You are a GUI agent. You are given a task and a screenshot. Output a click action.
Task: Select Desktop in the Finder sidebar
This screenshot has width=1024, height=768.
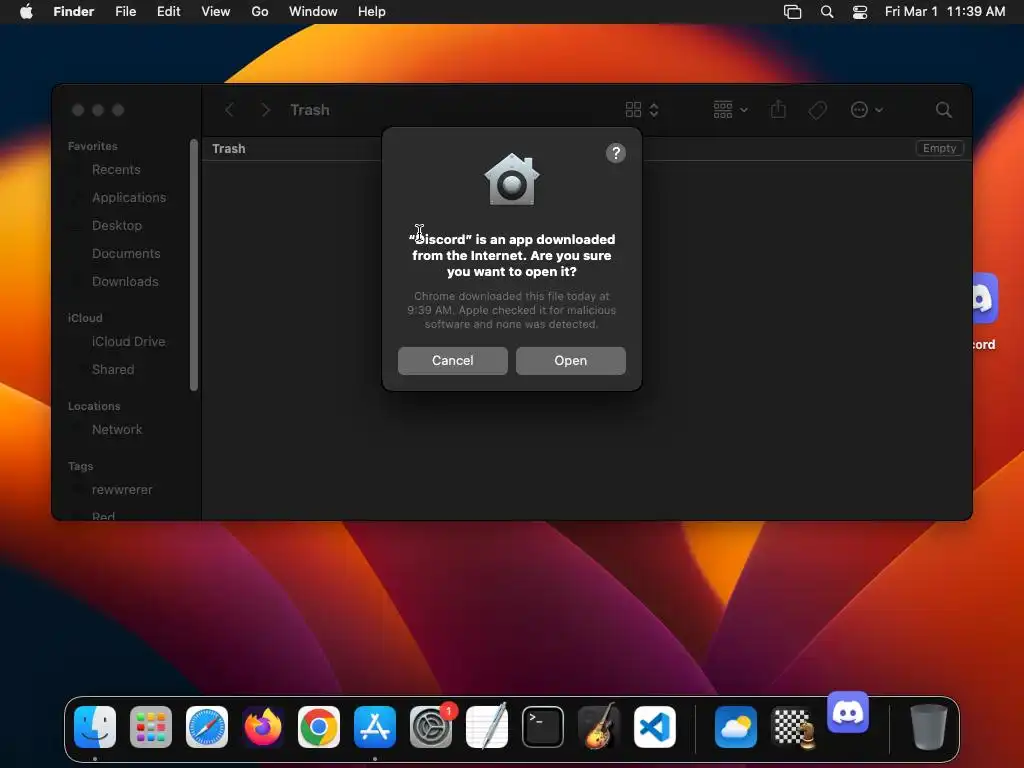click(x=117, y=226)
